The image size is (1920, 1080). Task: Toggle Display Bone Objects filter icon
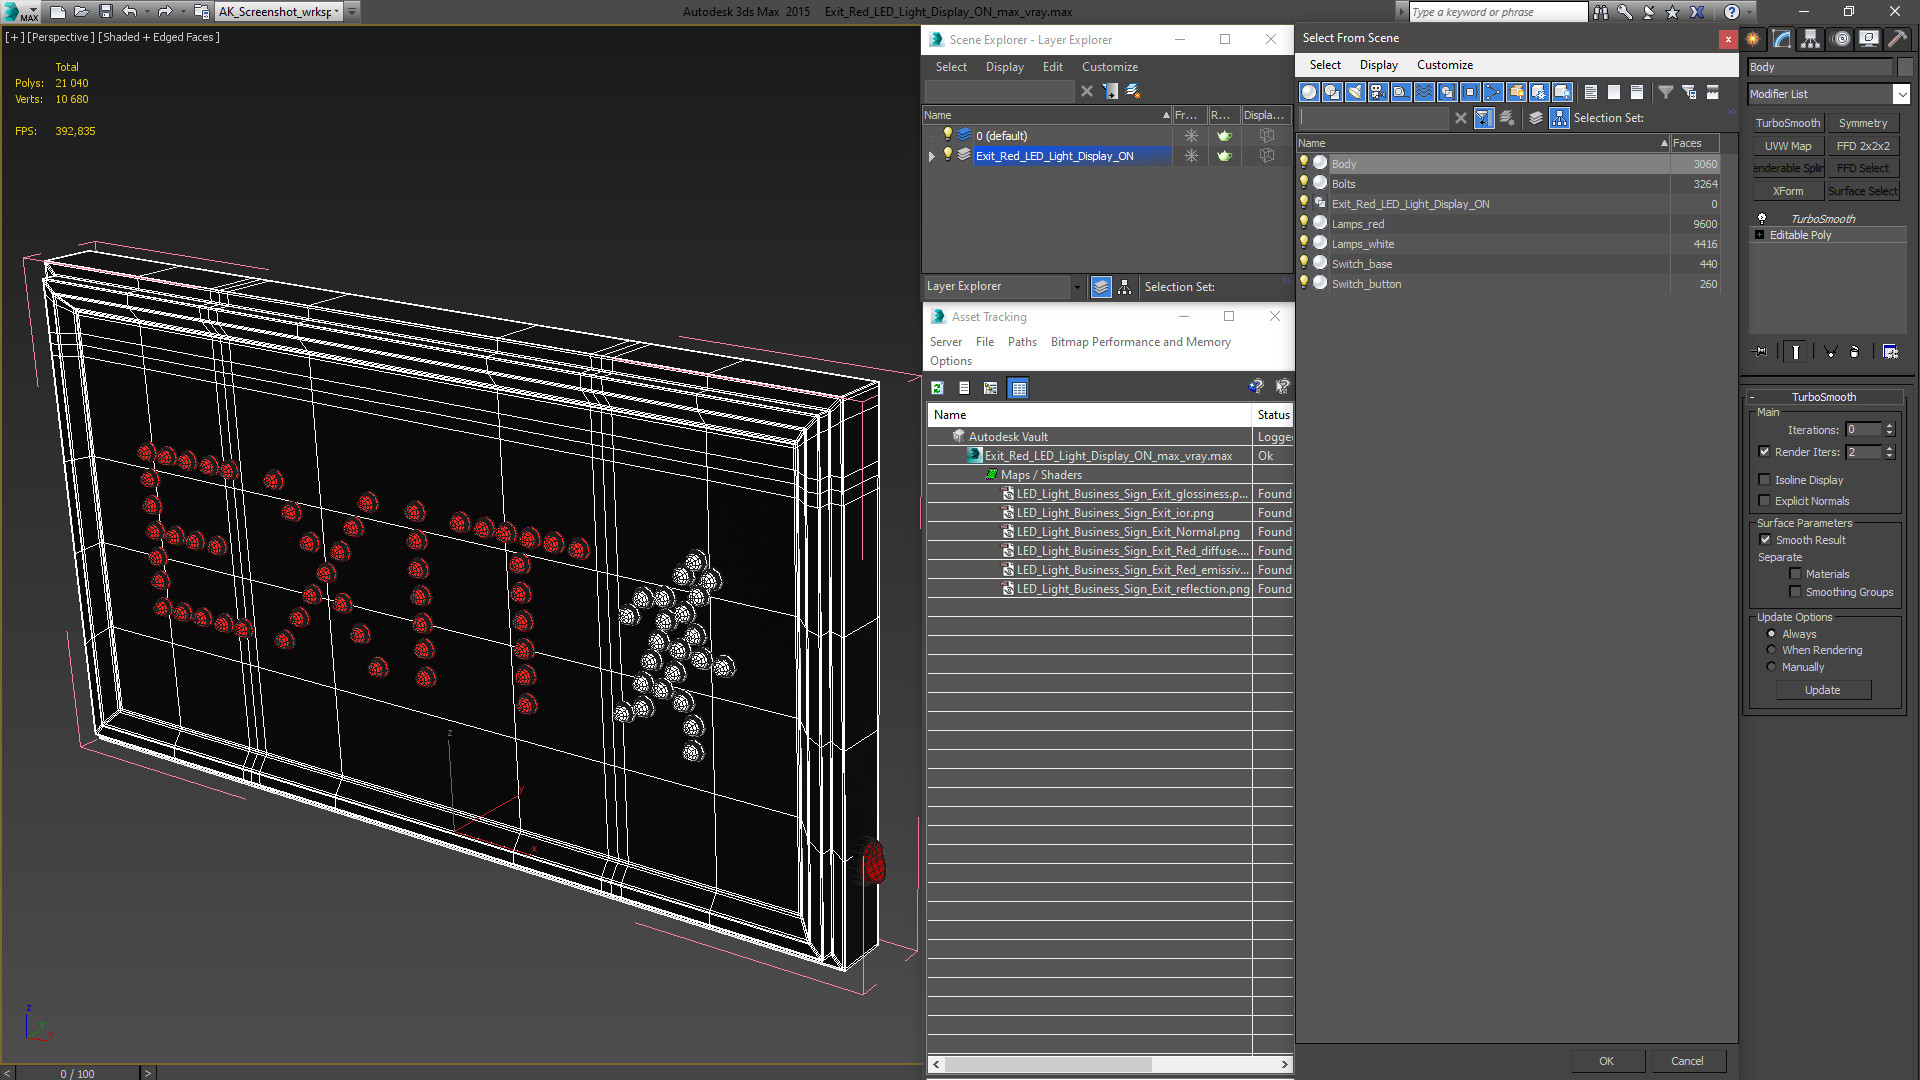coord(1493,92)
